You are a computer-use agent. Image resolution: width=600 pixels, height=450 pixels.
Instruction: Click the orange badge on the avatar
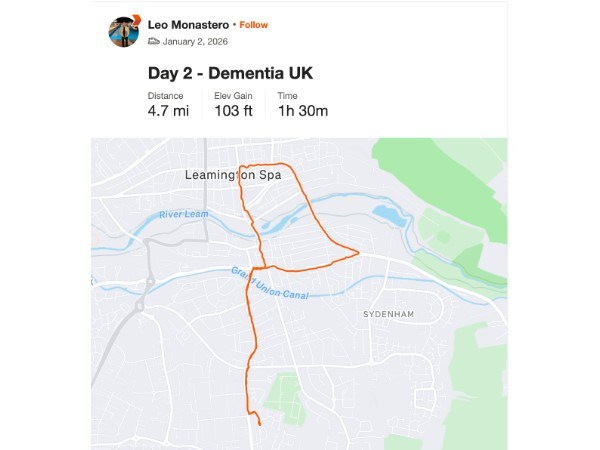pos(135,19)
